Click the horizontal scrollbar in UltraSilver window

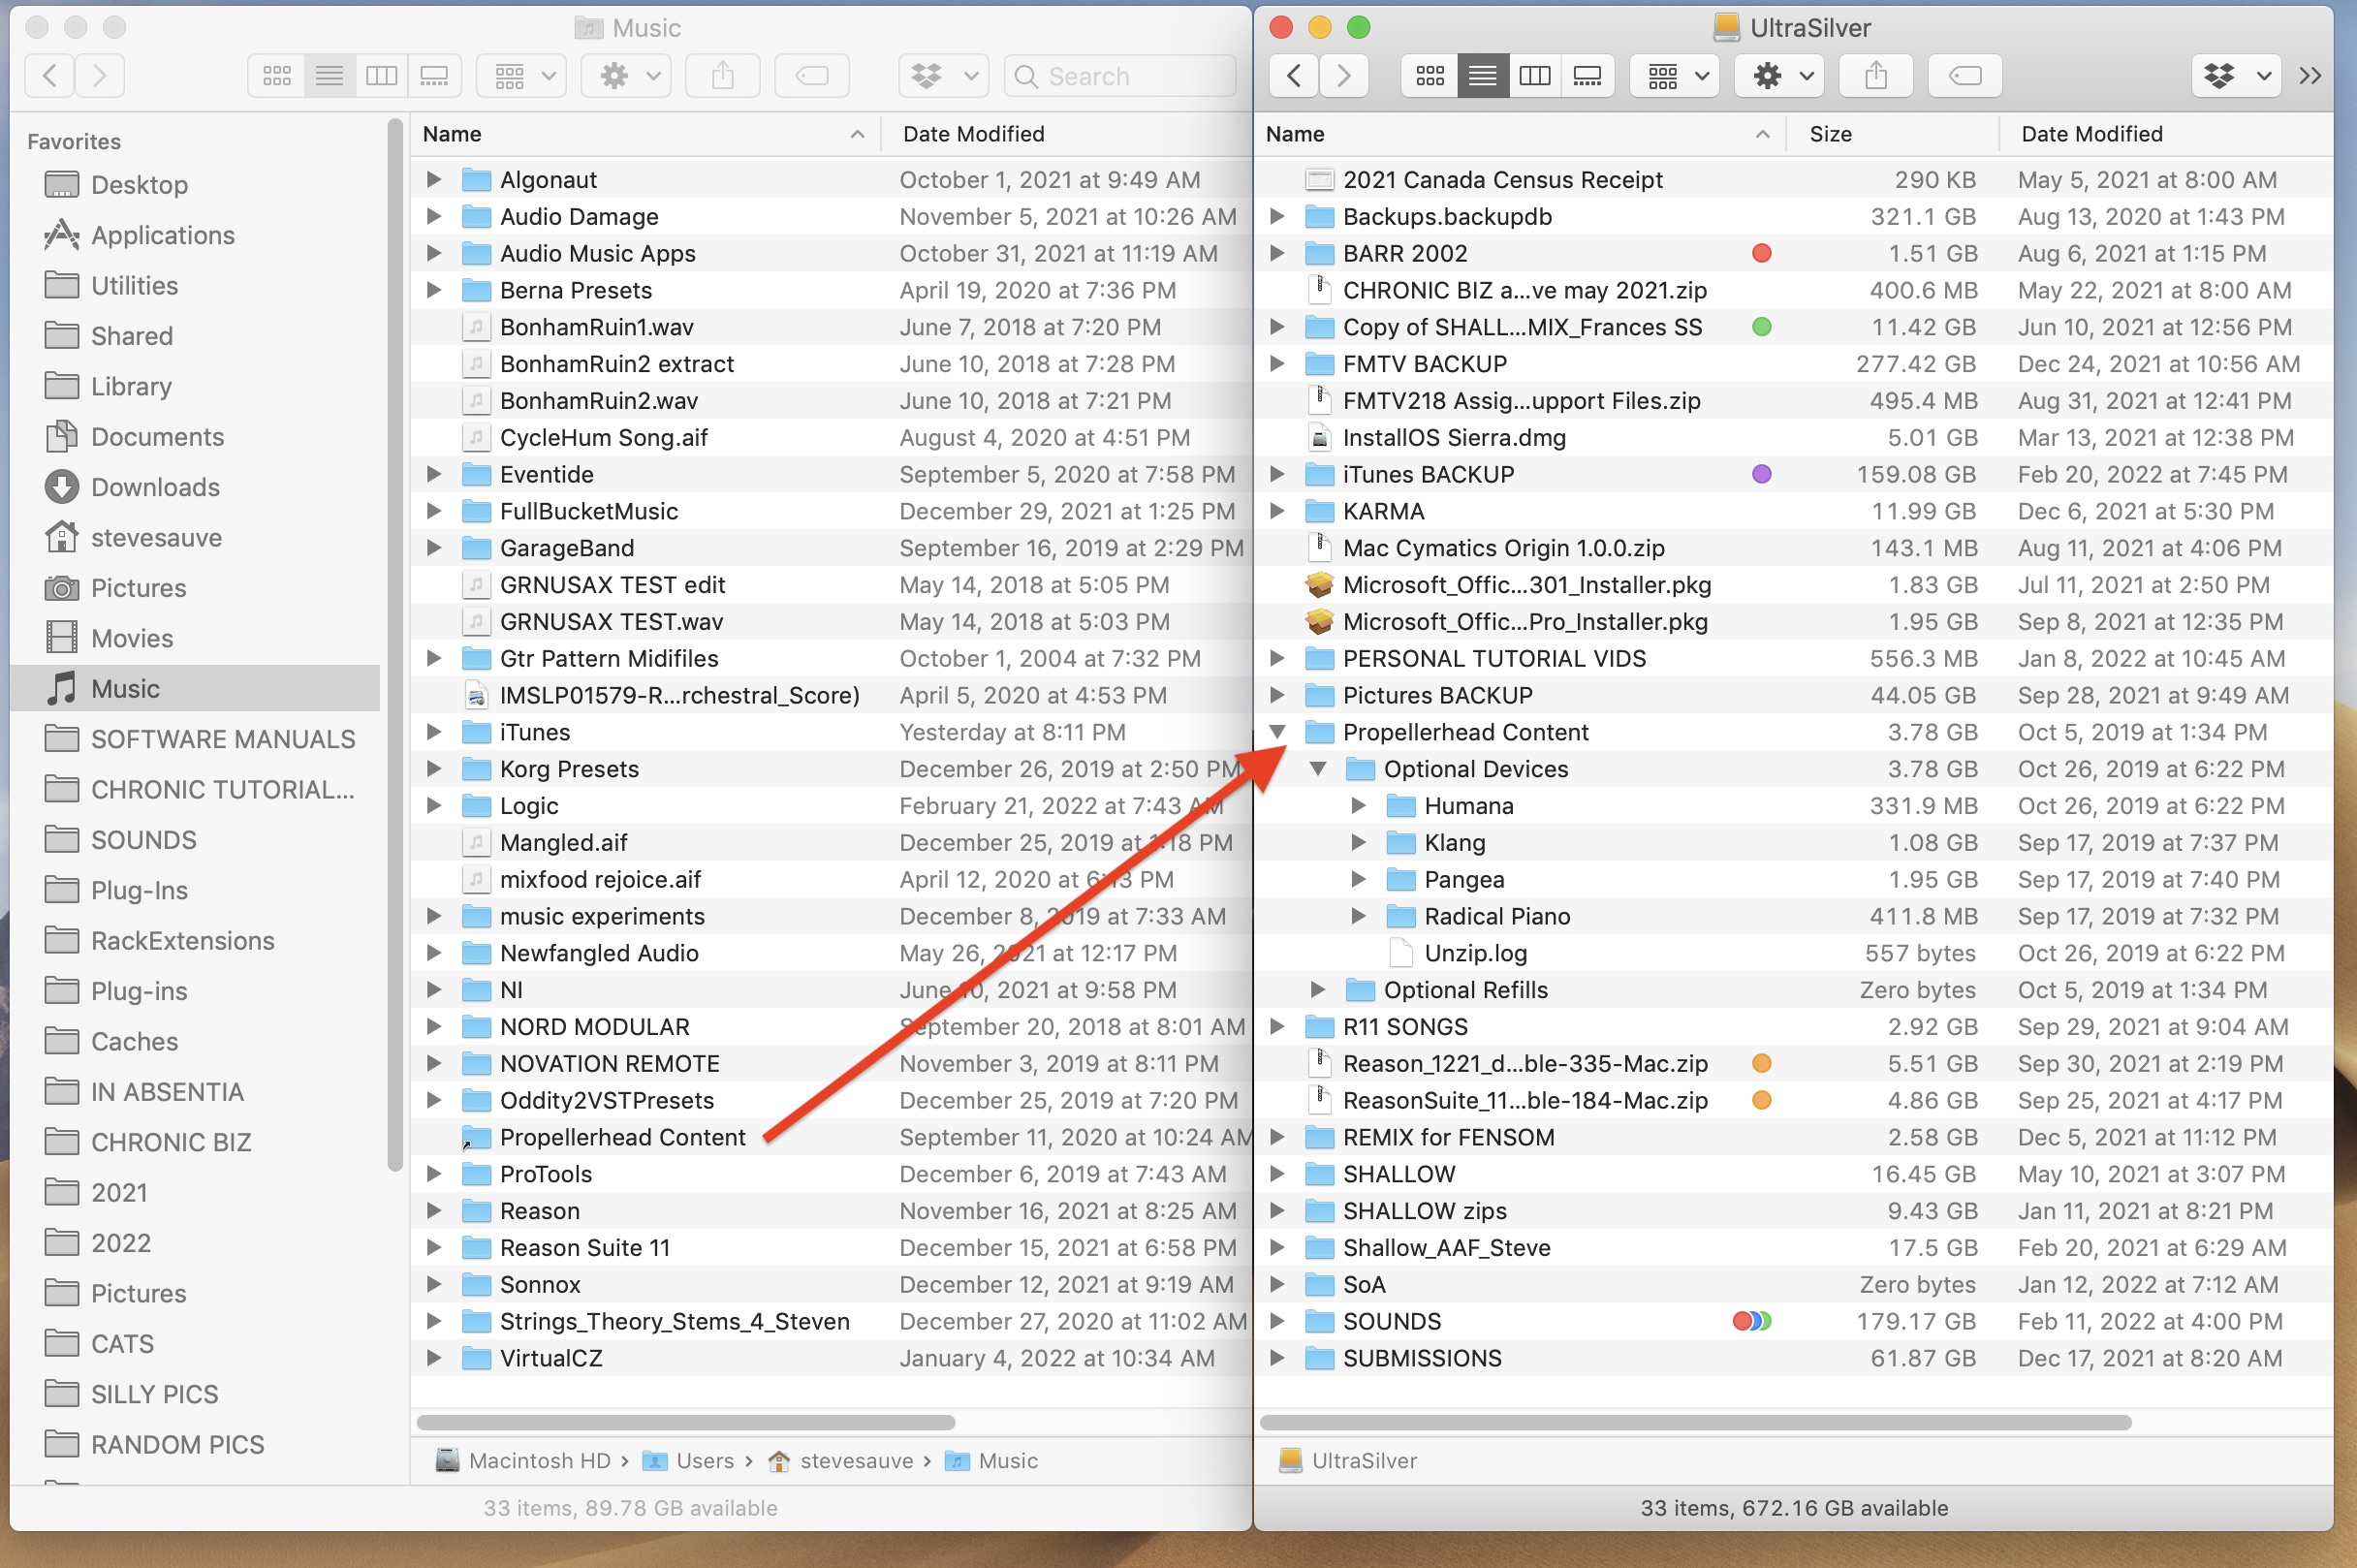[x=1696, y=1422]
